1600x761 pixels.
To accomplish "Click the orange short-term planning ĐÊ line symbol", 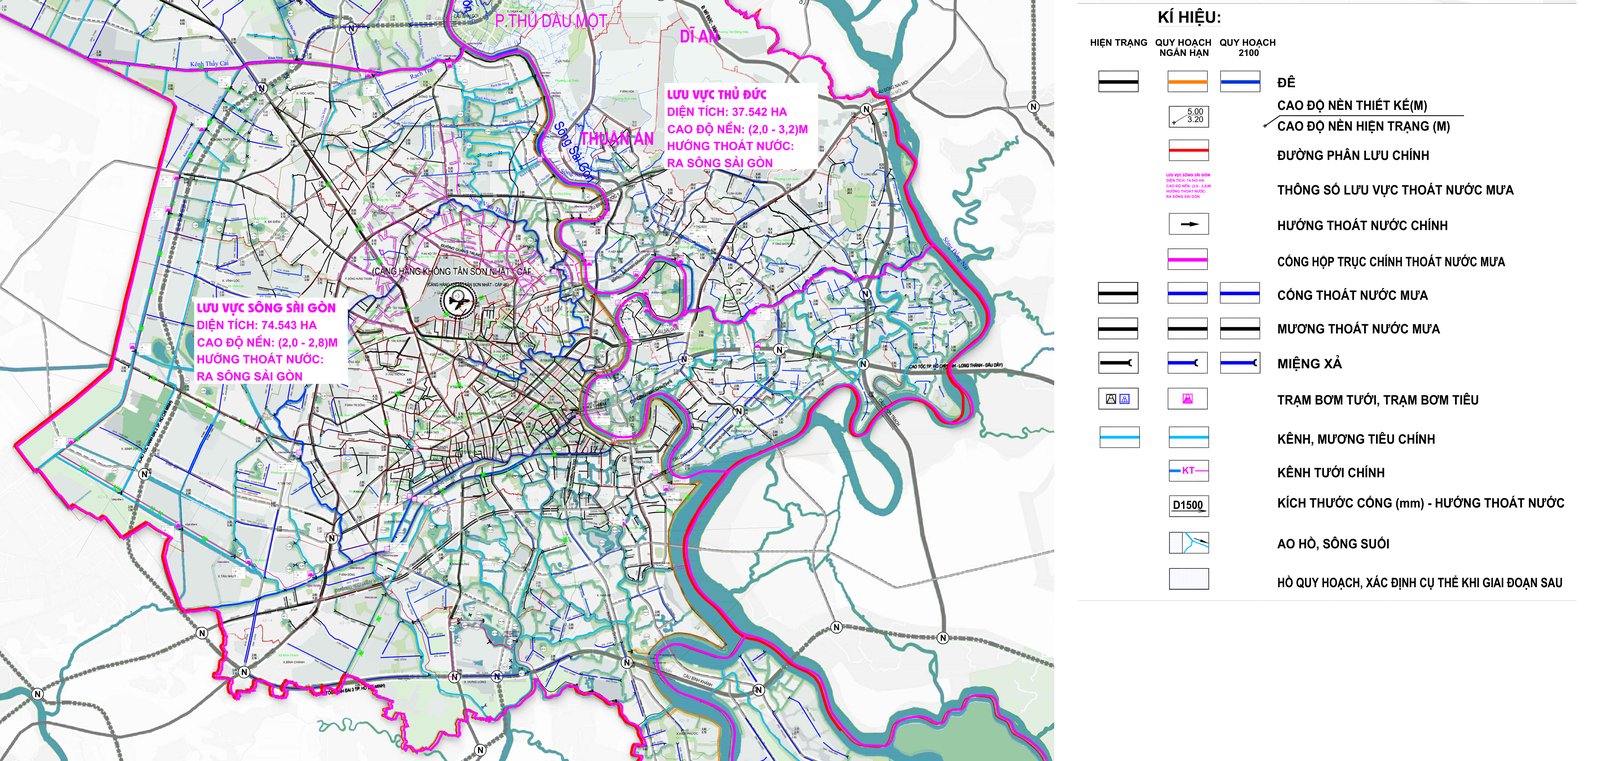I will tap(1187, 81).
